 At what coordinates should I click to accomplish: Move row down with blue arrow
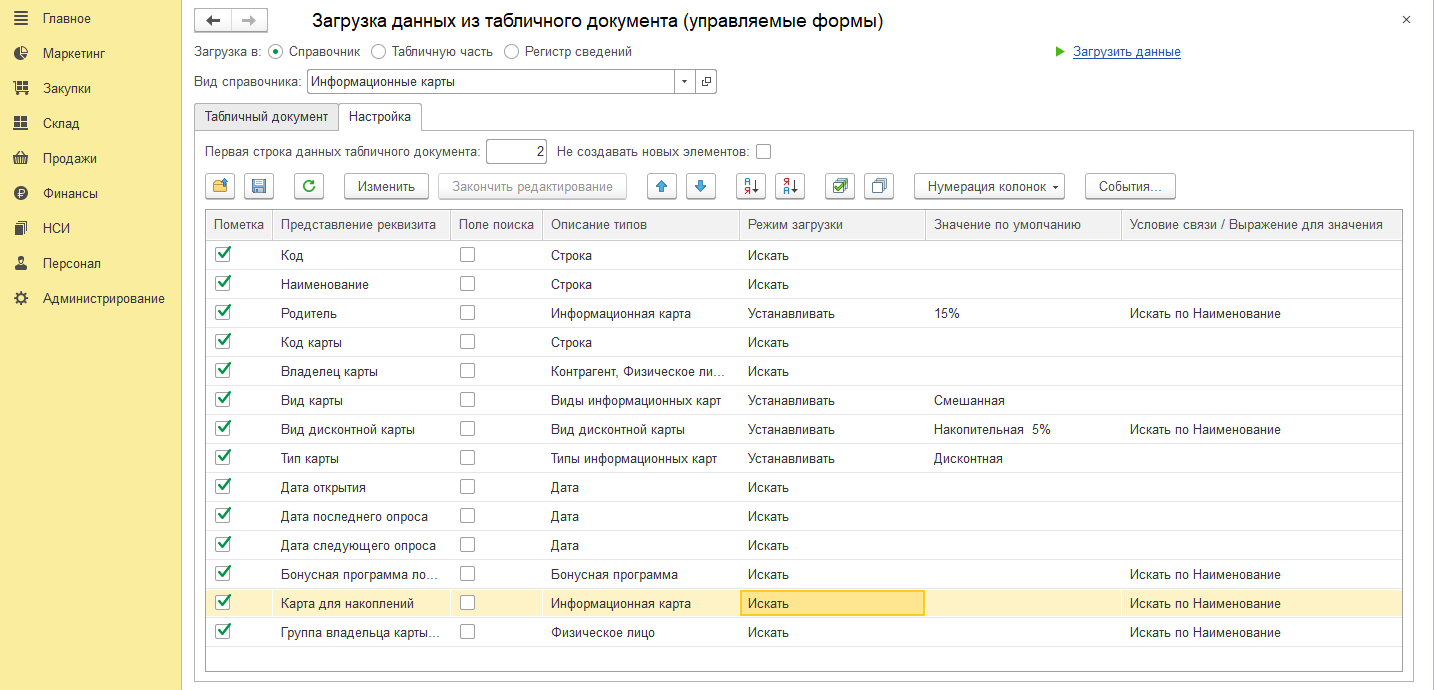pos(701,186)
